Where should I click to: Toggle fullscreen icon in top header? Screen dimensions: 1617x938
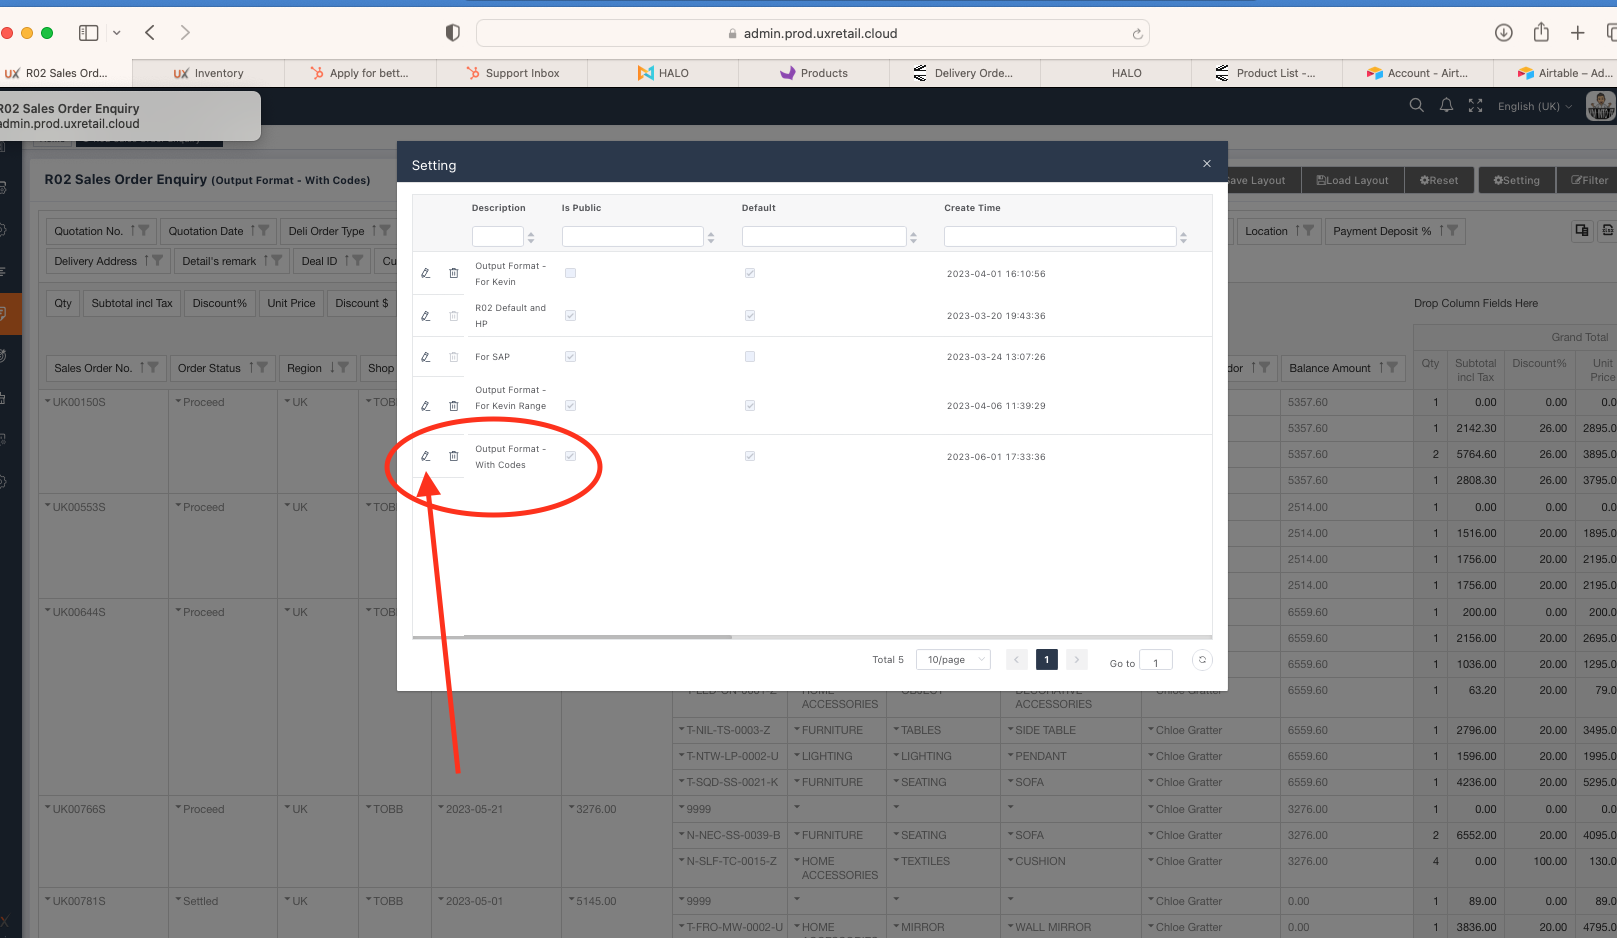click(1475, 106)
